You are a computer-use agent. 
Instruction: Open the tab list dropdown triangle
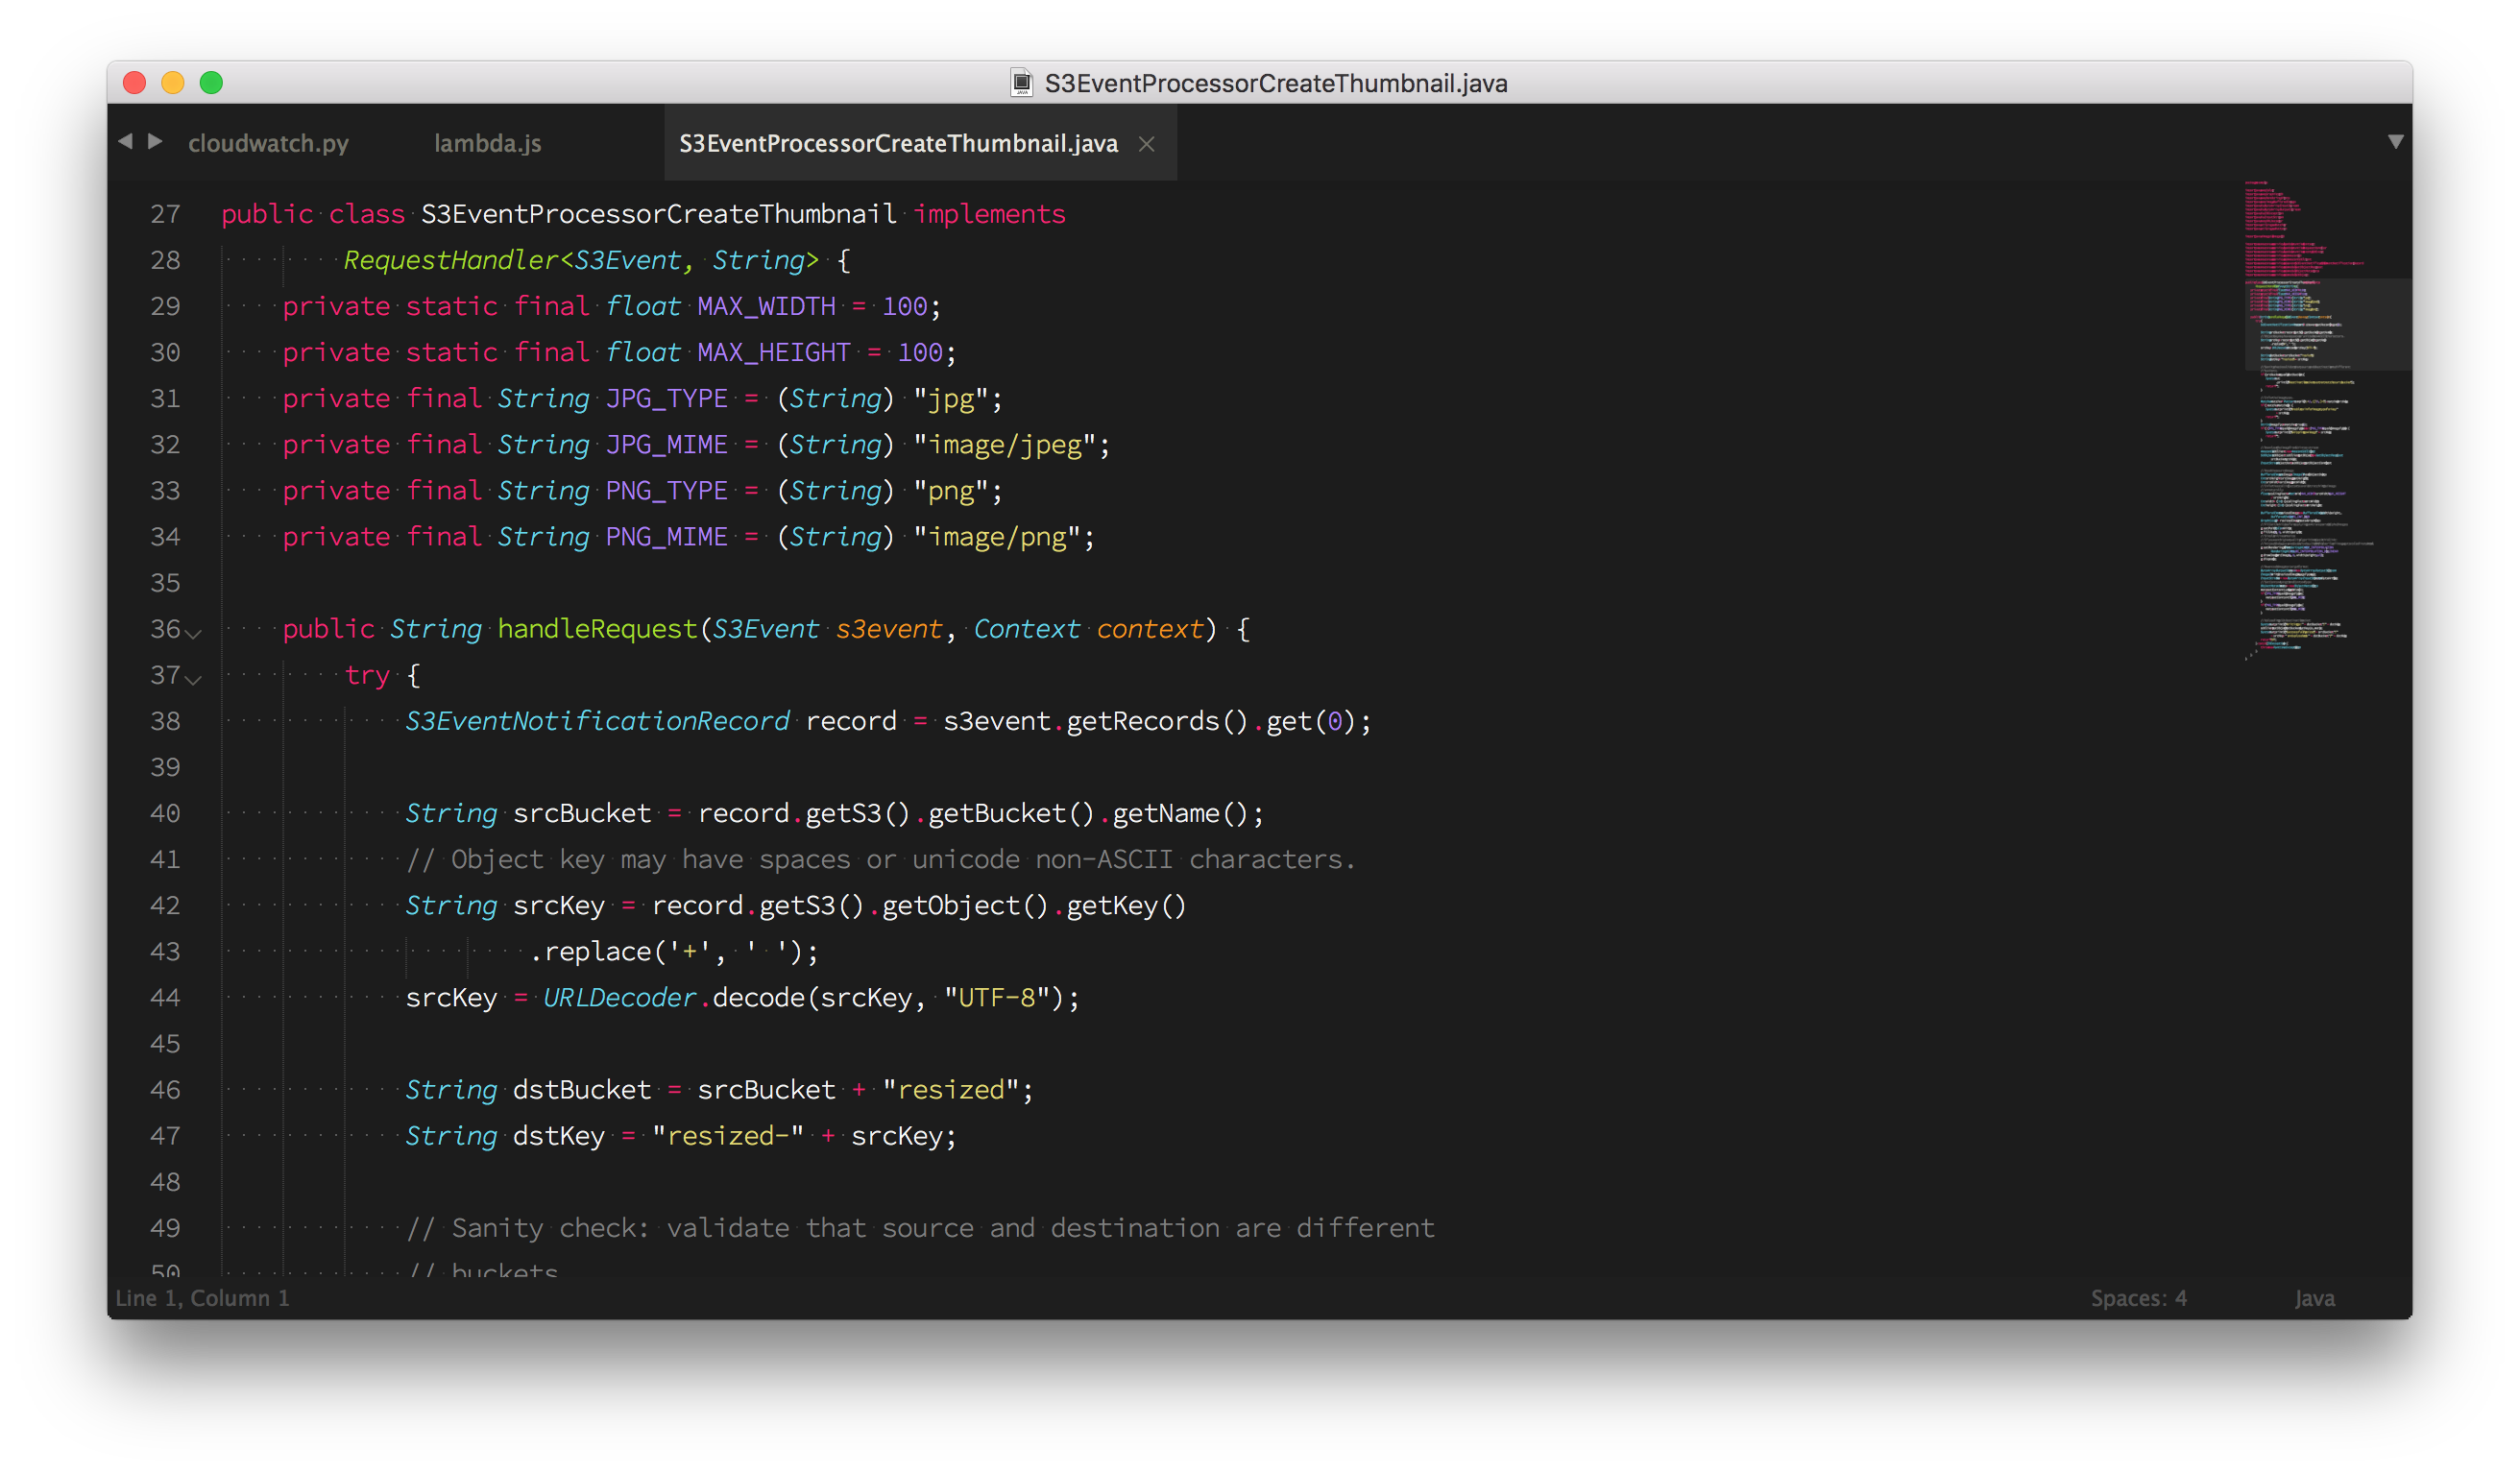(x=2395, y=142)
